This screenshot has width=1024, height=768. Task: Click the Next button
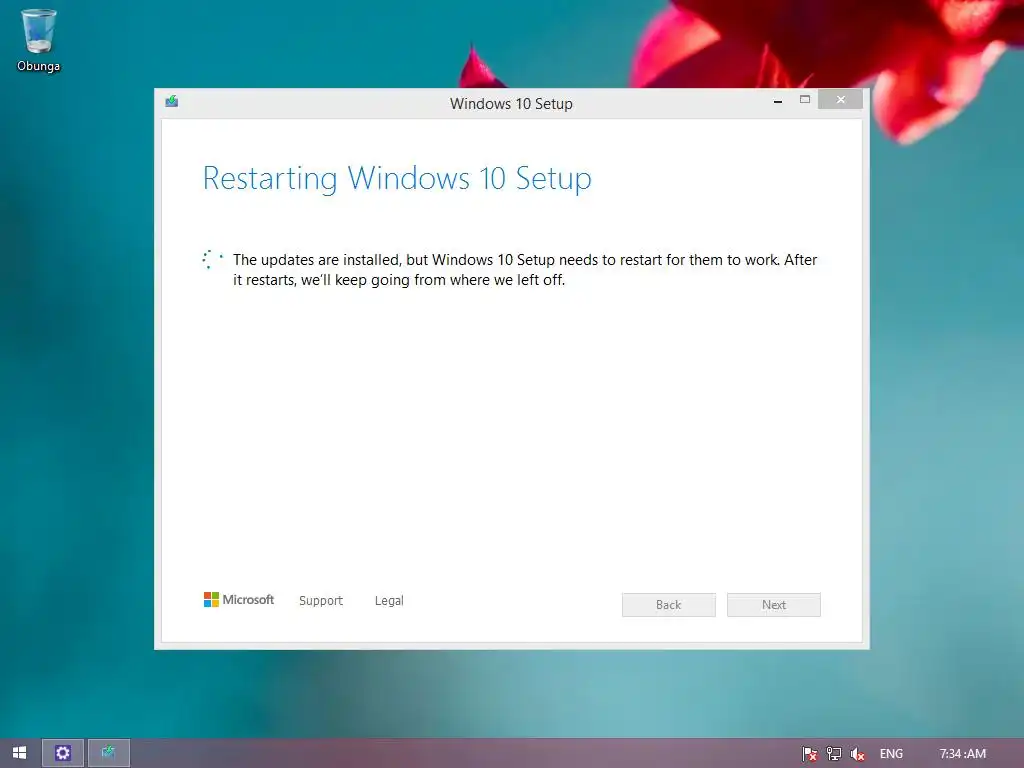pos(774,605)
